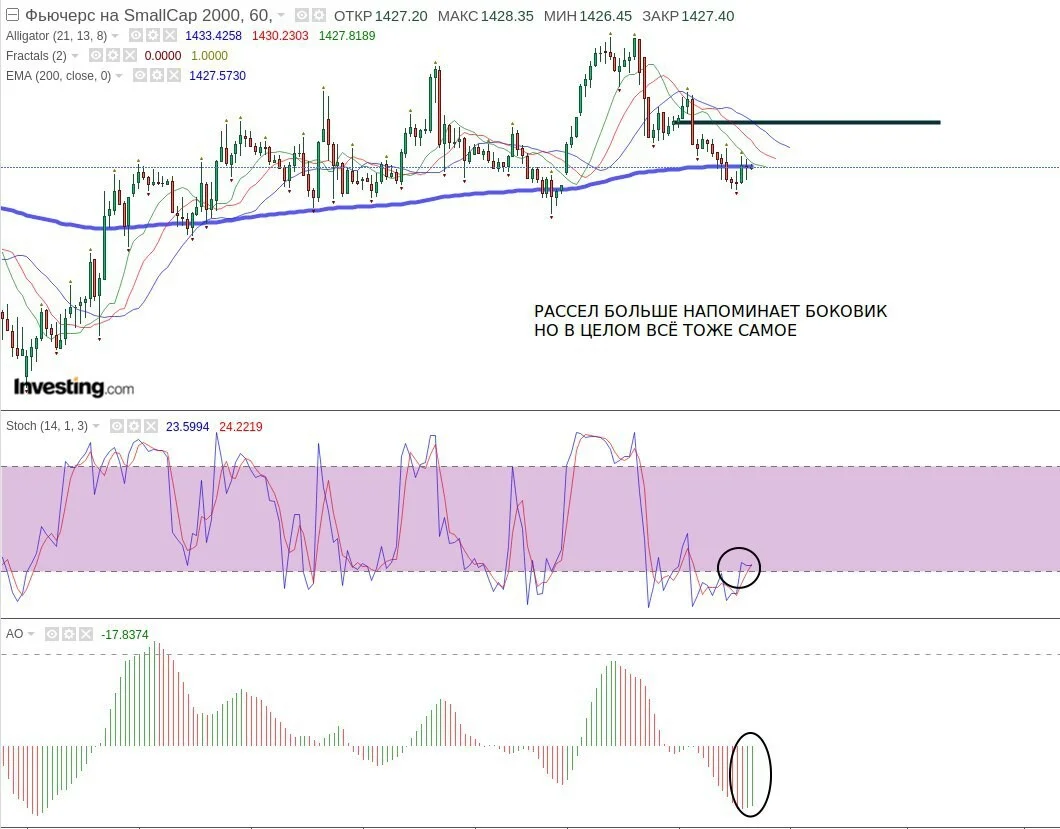Collapse the chart legend with the minus box
Image resolution: width=1060 pixels, height=829 pixels.
(x=12, y=15)
